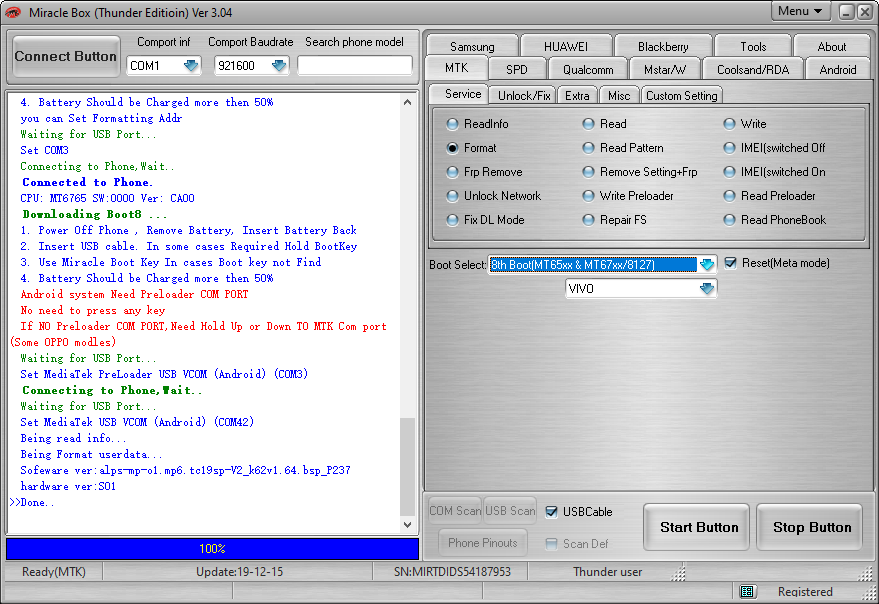Select IMEI(switched On) radio option
This screenshot has width=879, height=604.
tap(774, 172)
